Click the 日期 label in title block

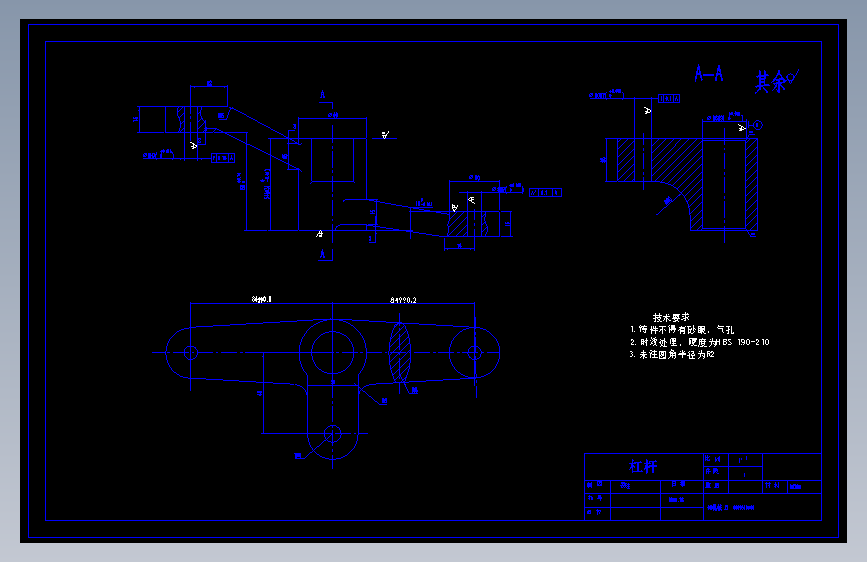pos(678,484)
